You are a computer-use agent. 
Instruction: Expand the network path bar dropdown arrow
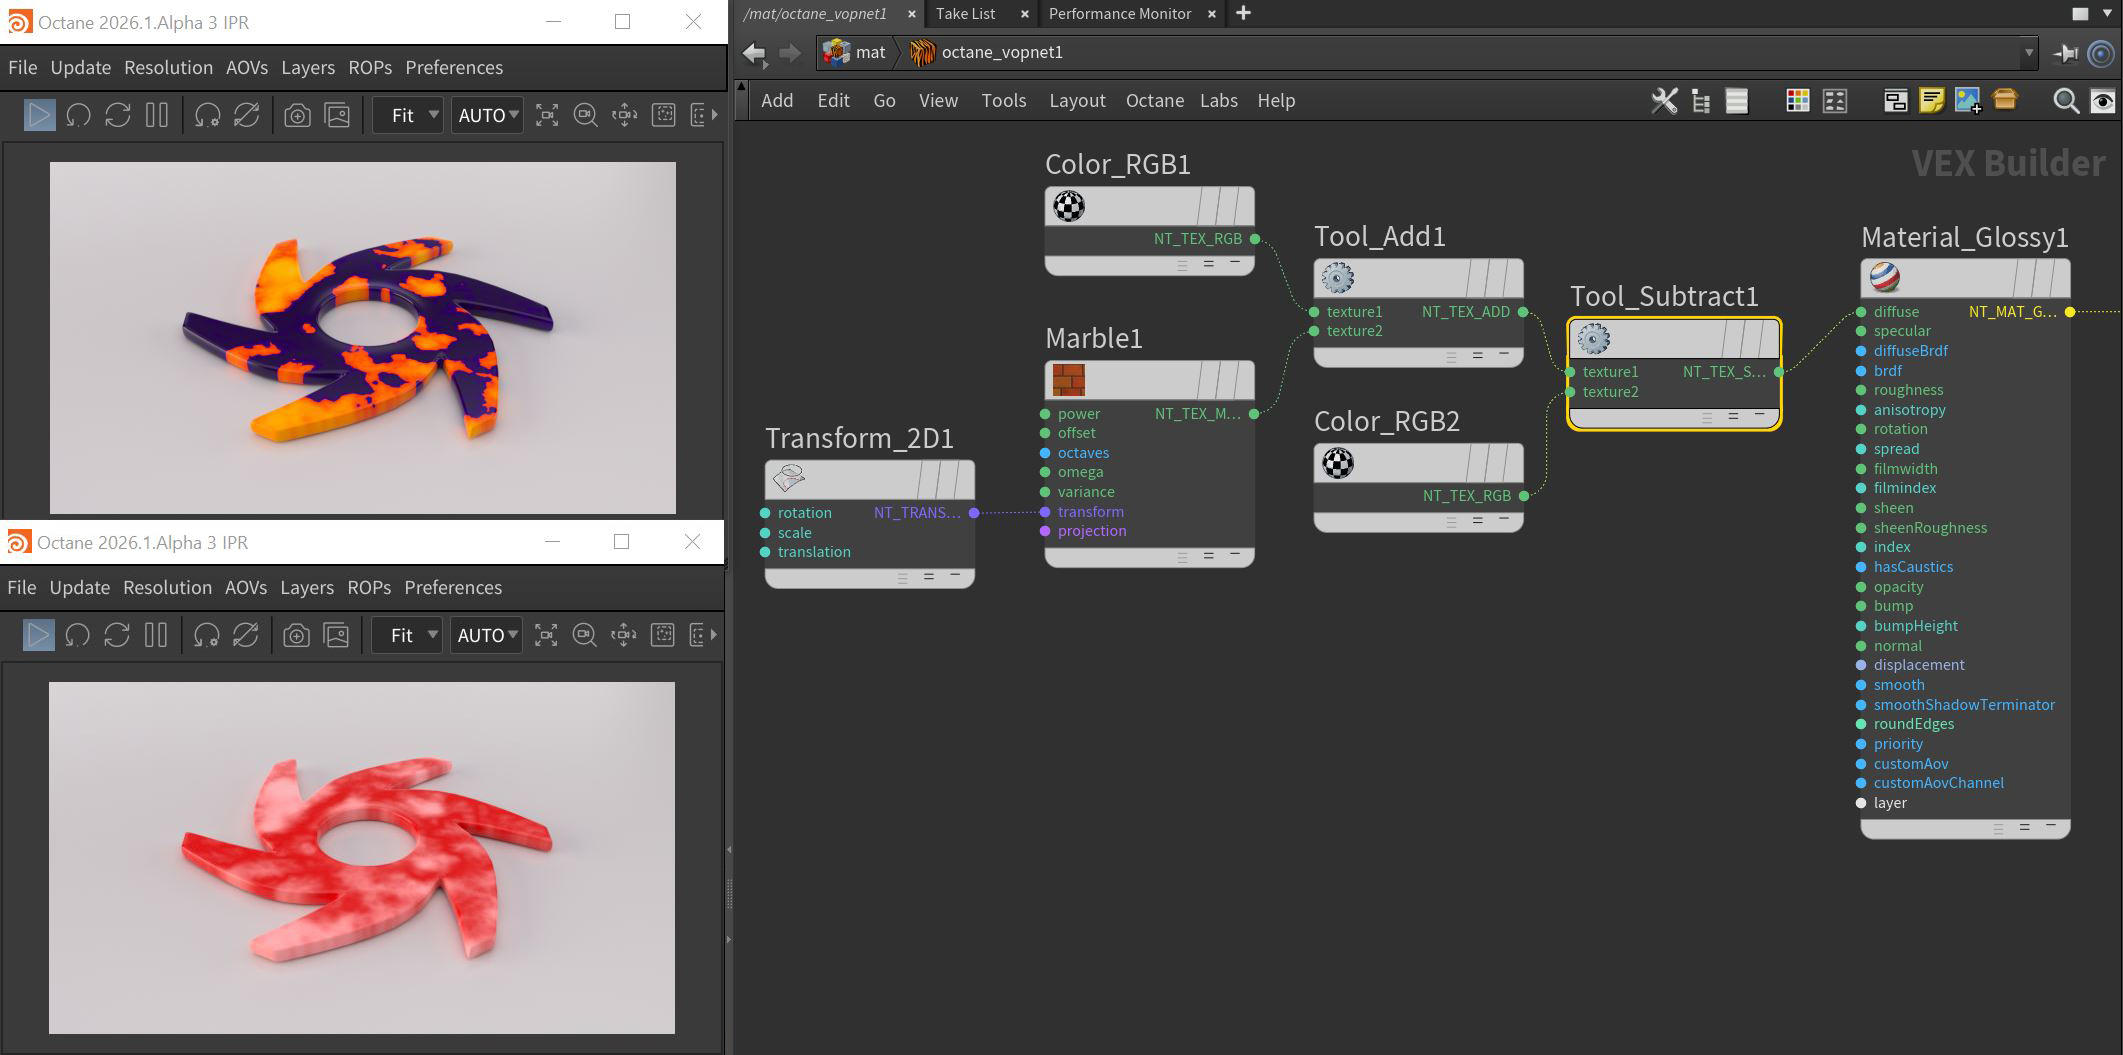2029,53
